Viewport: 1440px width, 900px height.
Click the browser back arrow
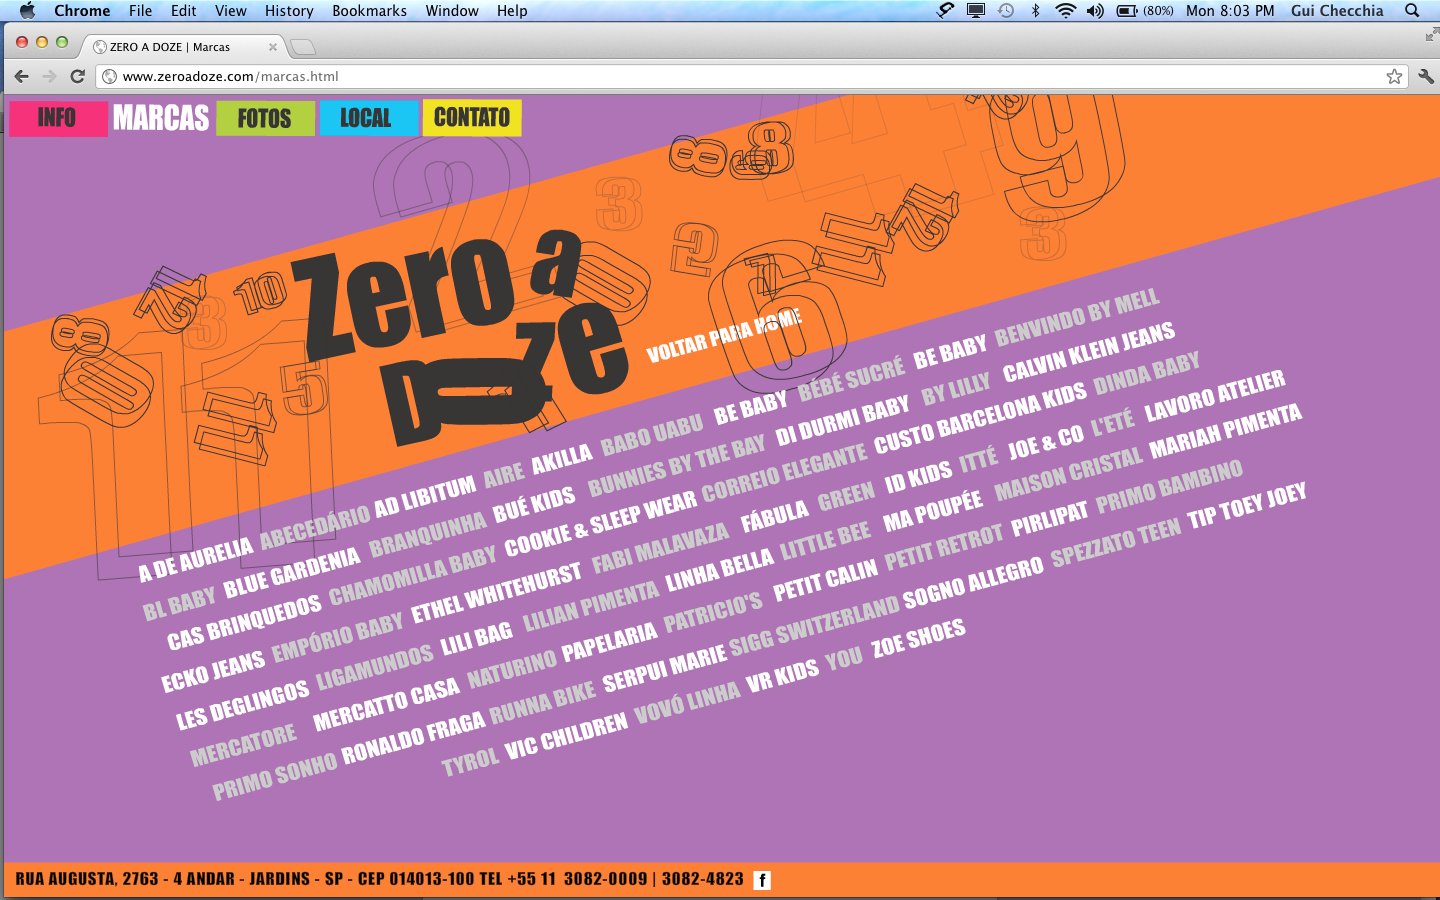point(21,76)
